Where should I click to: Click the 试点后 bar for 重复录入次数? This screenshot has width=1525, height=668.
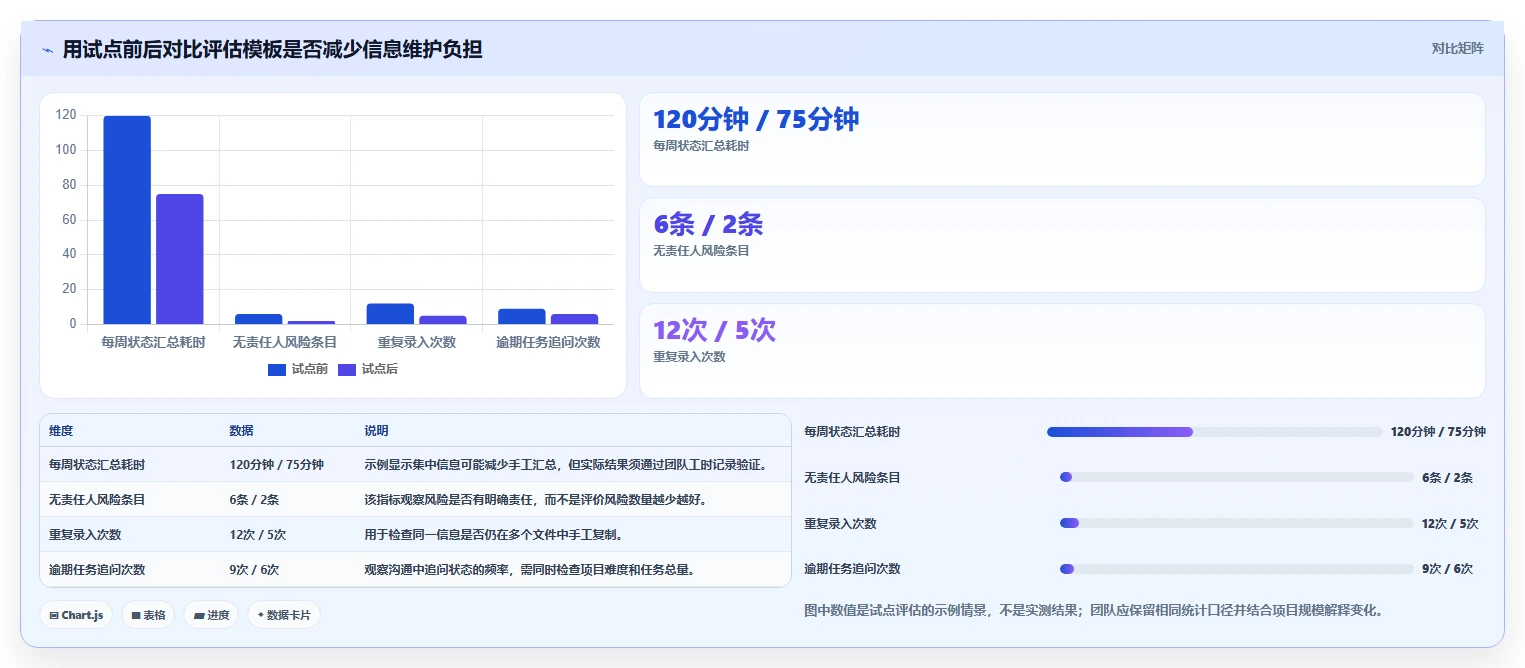443,320
